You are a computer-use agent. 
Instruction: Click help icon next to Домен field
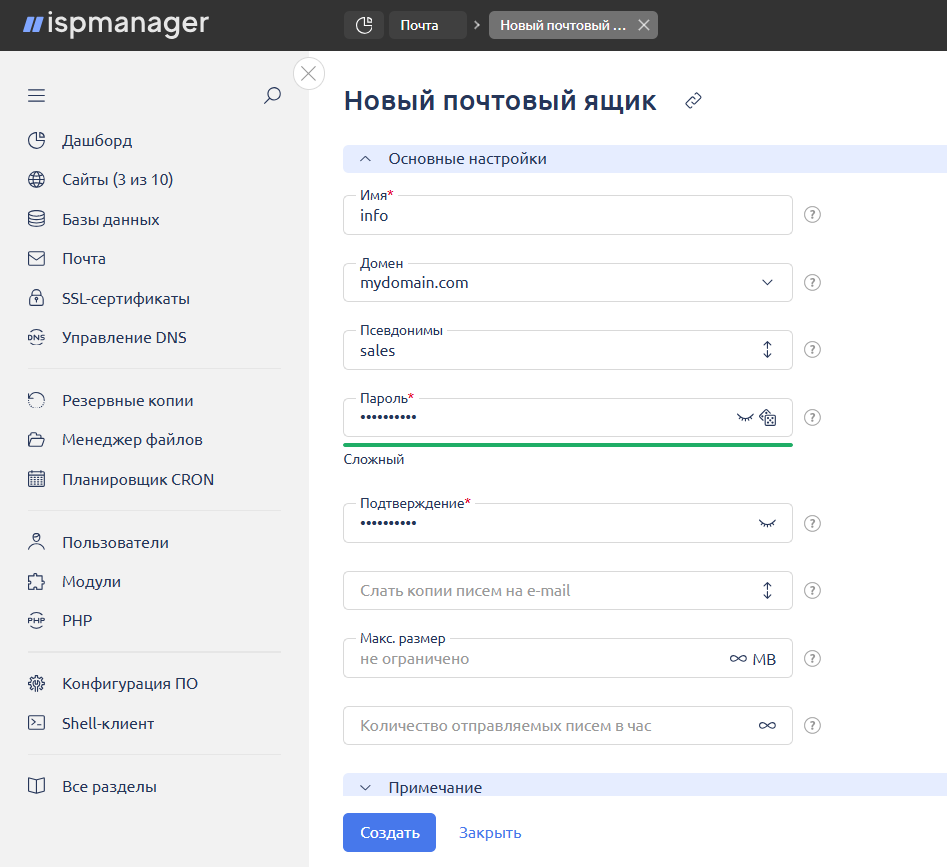[x=813, y=283]
